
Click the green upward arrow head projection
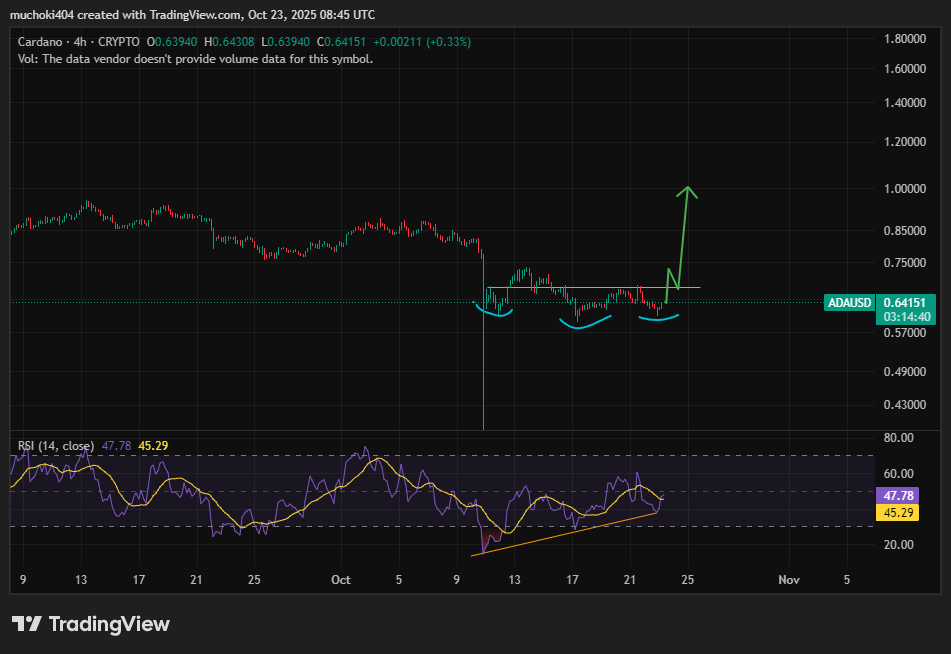pyautogui.click(x=687, y=191)
